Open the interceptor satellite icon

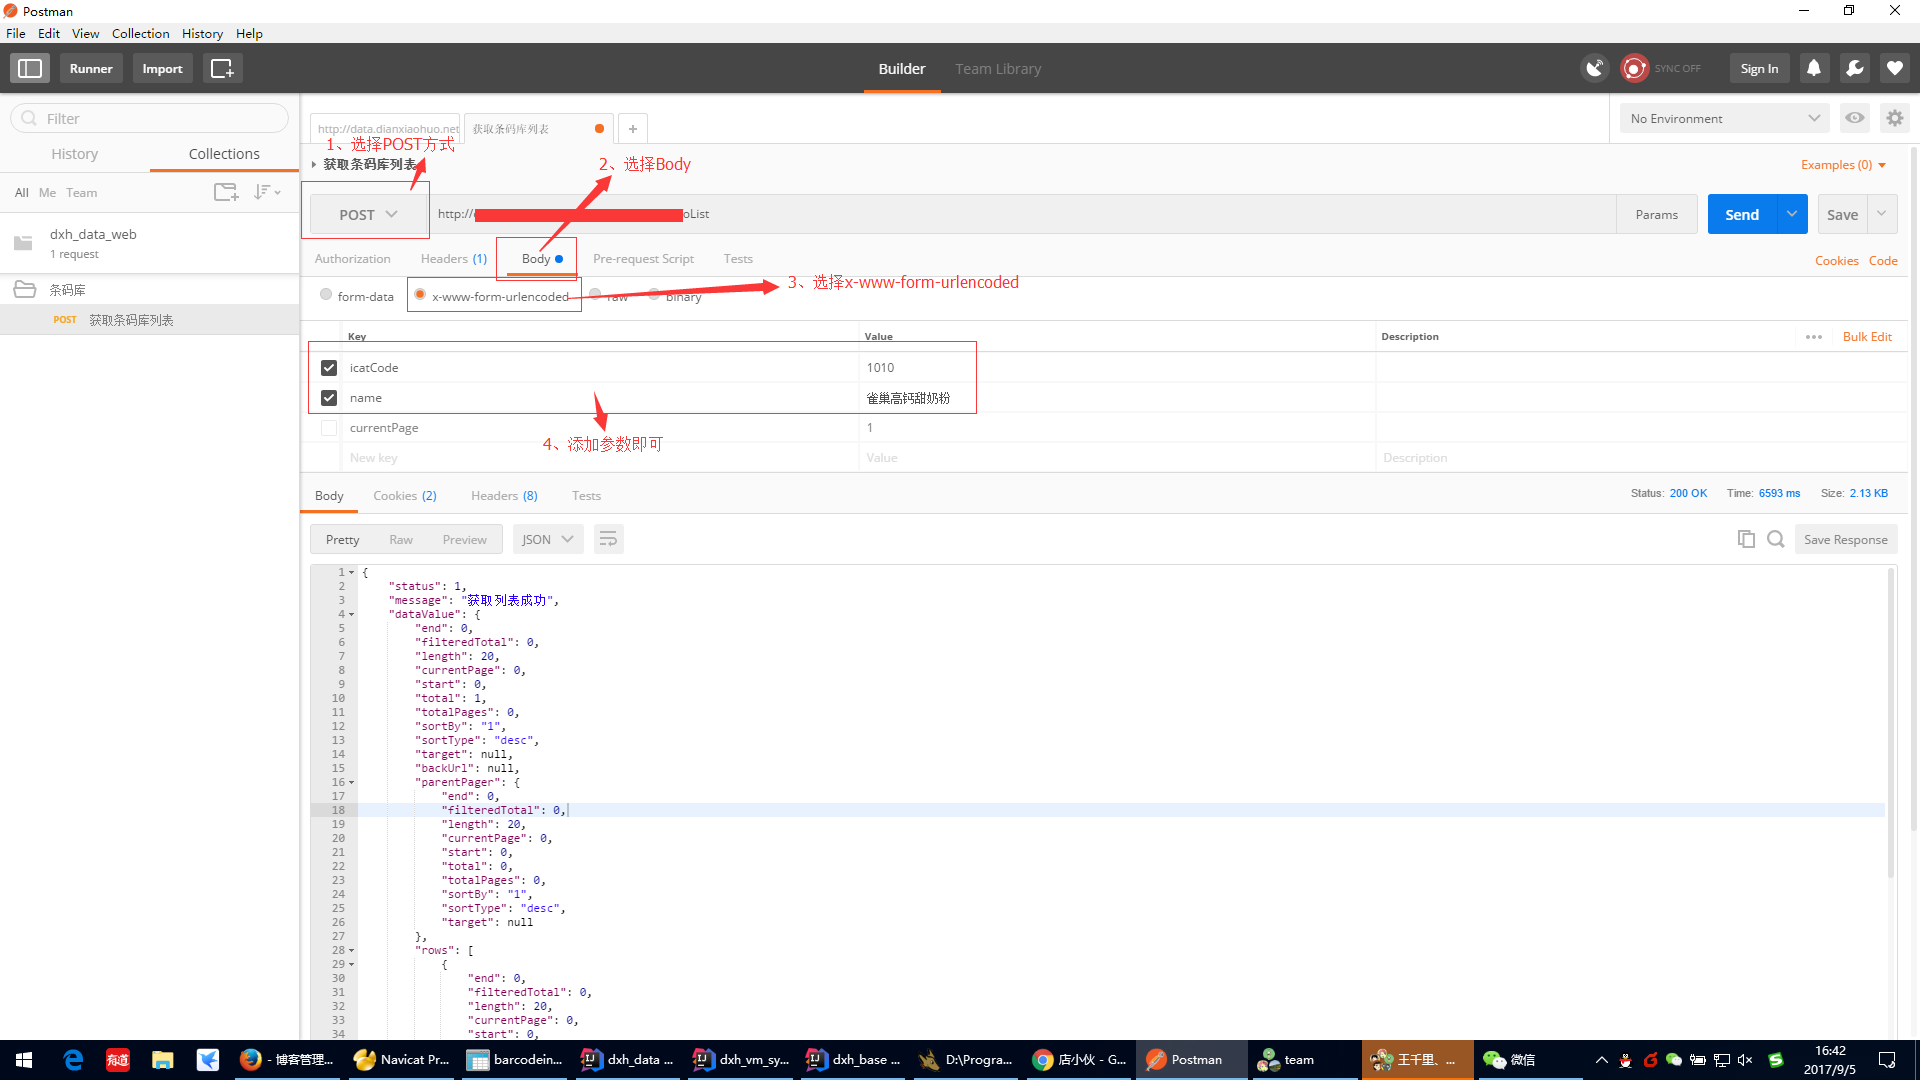point(1594,68)
